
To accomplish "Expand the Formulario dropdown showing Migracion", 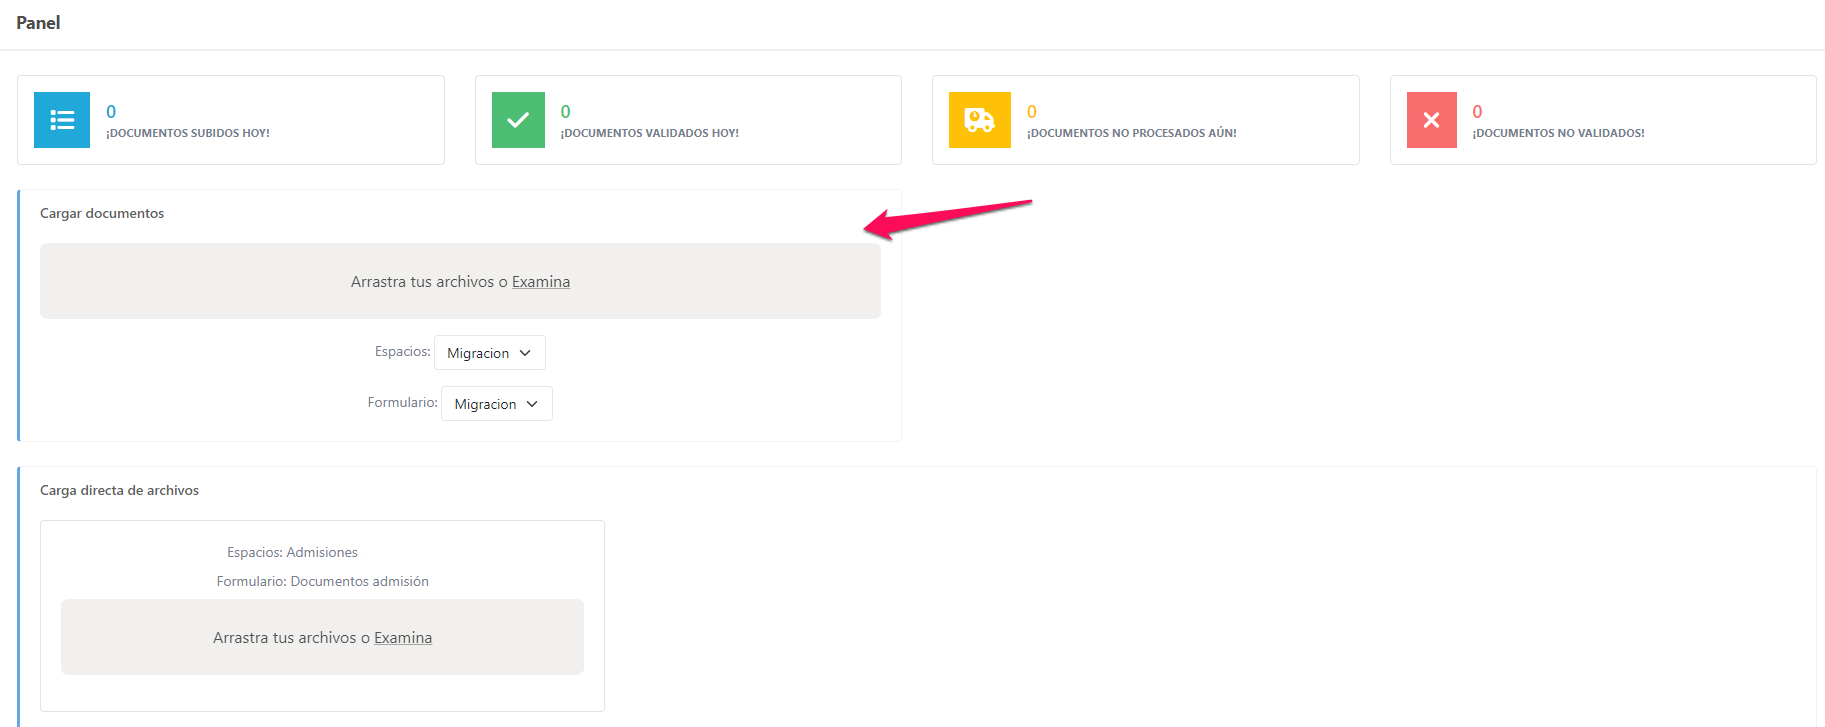I will pyautogui.click(x=496, y=404).
